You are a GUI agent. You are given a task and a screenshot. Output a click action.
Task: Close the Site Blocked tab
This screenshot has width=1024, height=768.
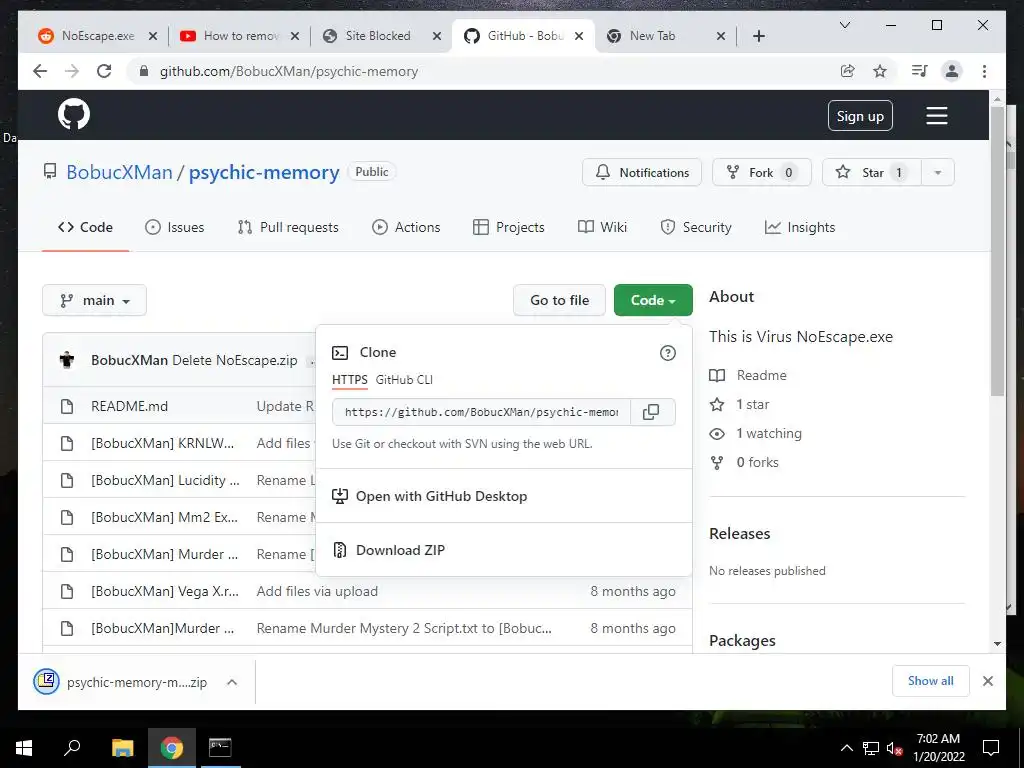pyautogui.click(x=437, y=36)
